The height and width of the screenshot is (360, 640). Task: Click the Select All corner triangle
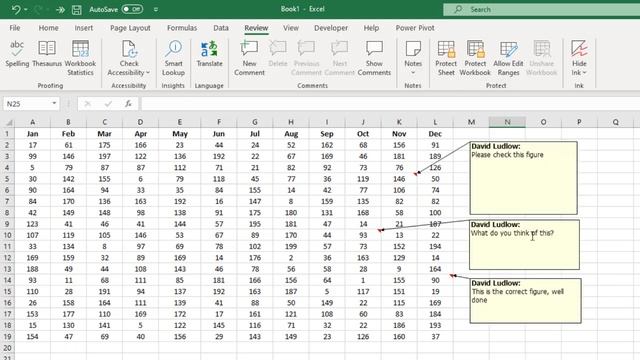[x=9, y=122]
